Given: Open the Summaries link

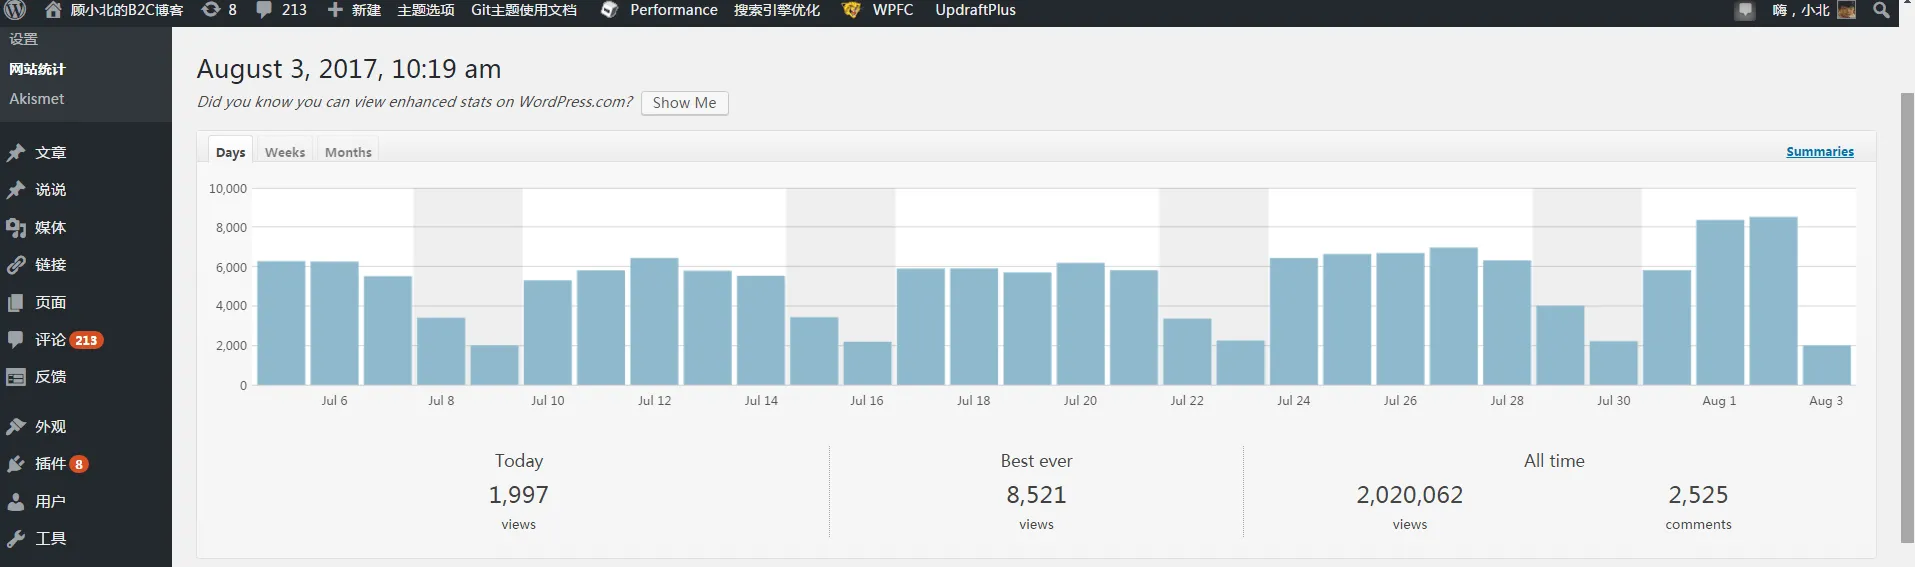Looking at the screenshot, I should [1820, 152].
